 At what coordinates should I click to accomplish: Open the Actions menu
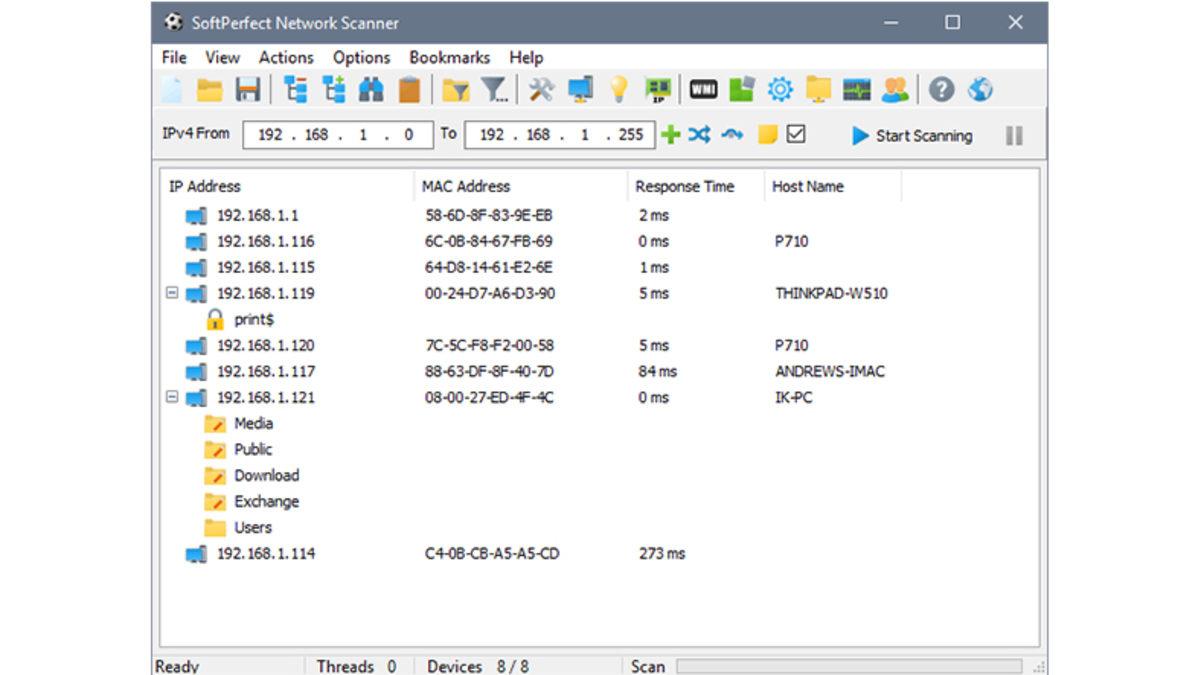pyautogui.click(x=286, y=57)
